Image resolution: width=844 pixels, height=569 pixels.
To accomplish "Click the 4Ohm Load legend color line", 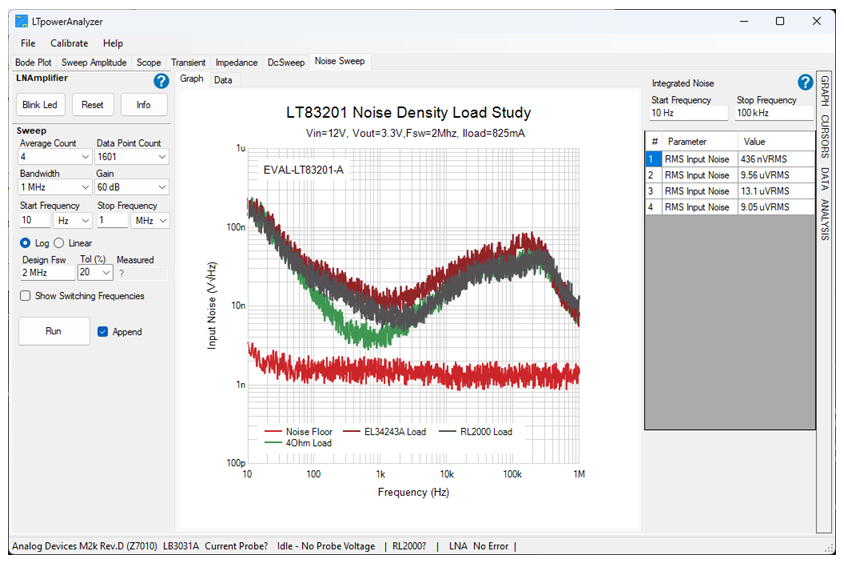I will pyautogui.click(x=273, y=443).
